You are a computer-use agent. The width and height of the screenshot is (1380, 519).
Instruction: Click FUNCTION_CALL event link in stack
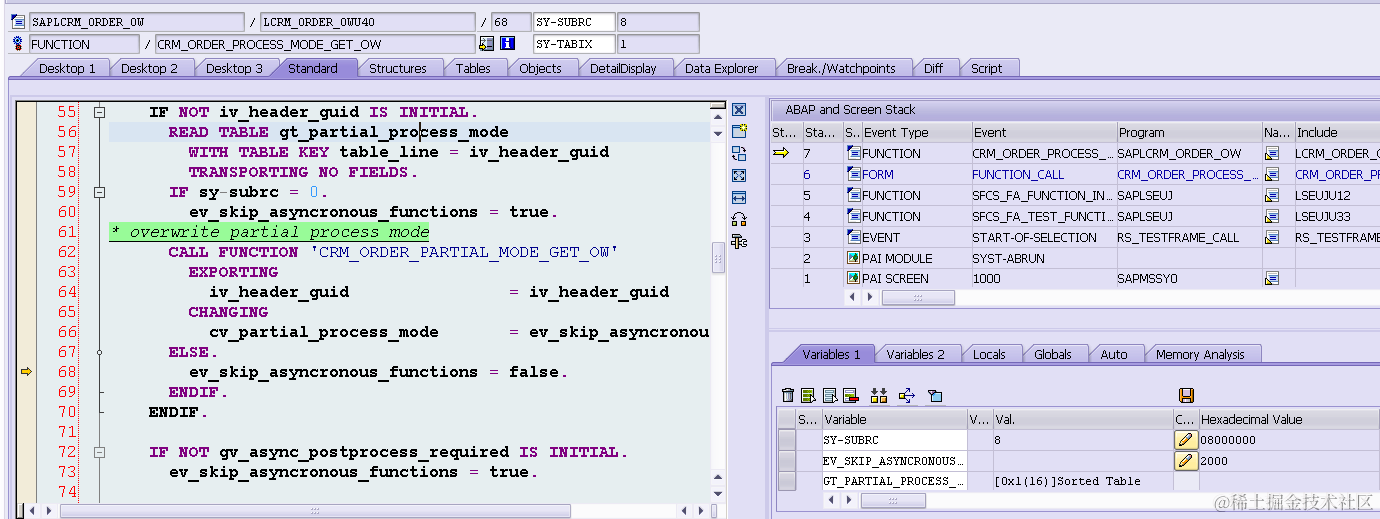[1018, 174]
